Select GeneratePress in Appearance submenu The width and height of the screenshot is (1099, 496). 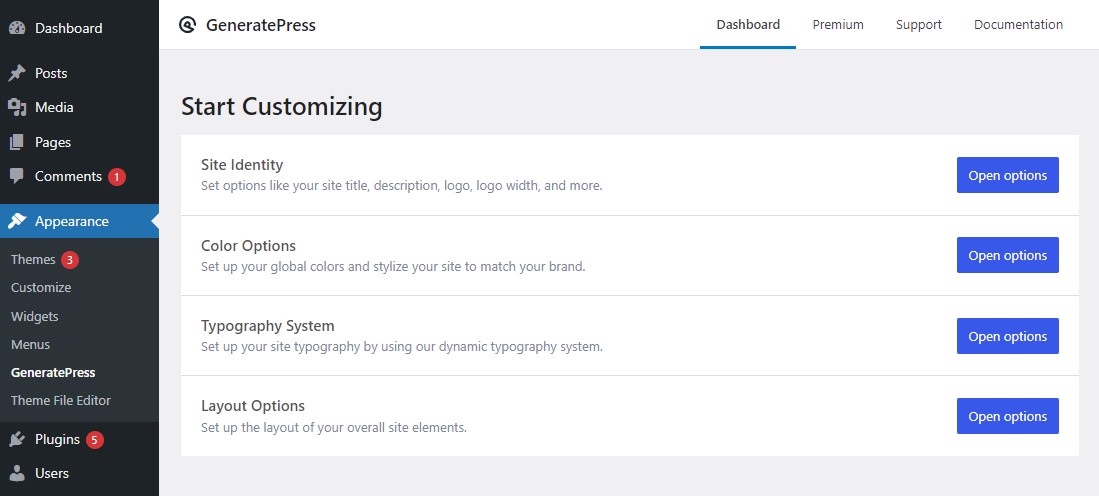pyautogui.click(x=53, y=373)
